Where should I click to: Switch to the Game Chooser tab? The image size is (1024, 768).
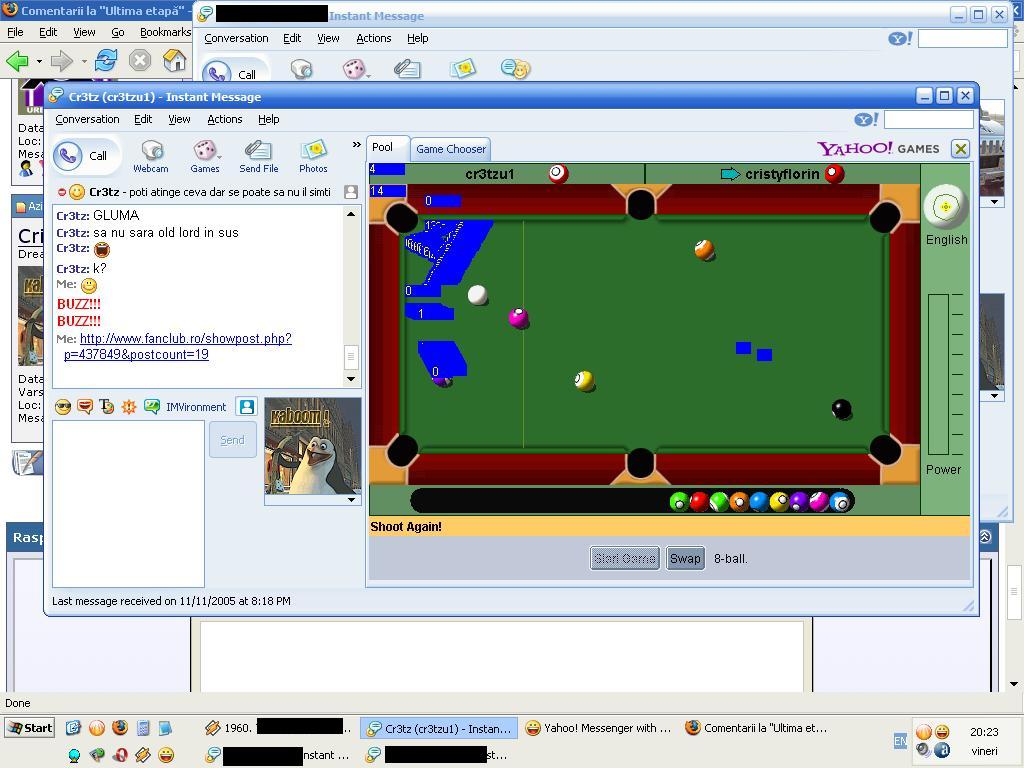pyautogui.click(x=451, y=149)
